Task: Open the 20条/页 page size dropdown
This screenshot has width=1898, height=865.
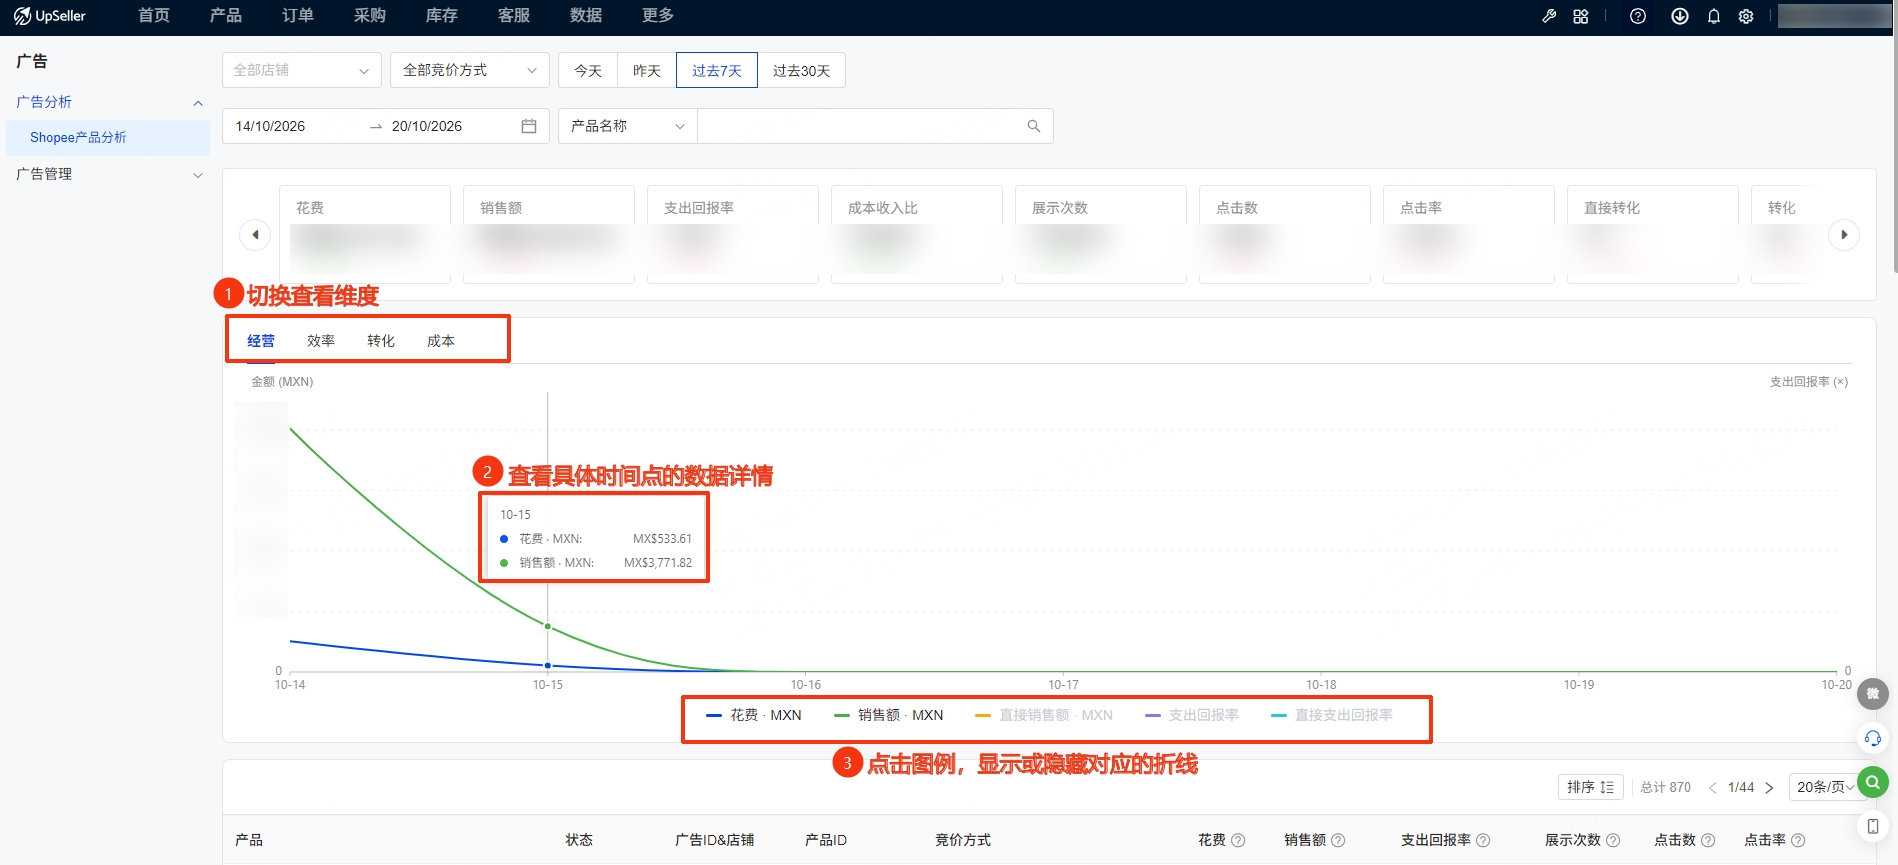Action: click(1825, 787)
